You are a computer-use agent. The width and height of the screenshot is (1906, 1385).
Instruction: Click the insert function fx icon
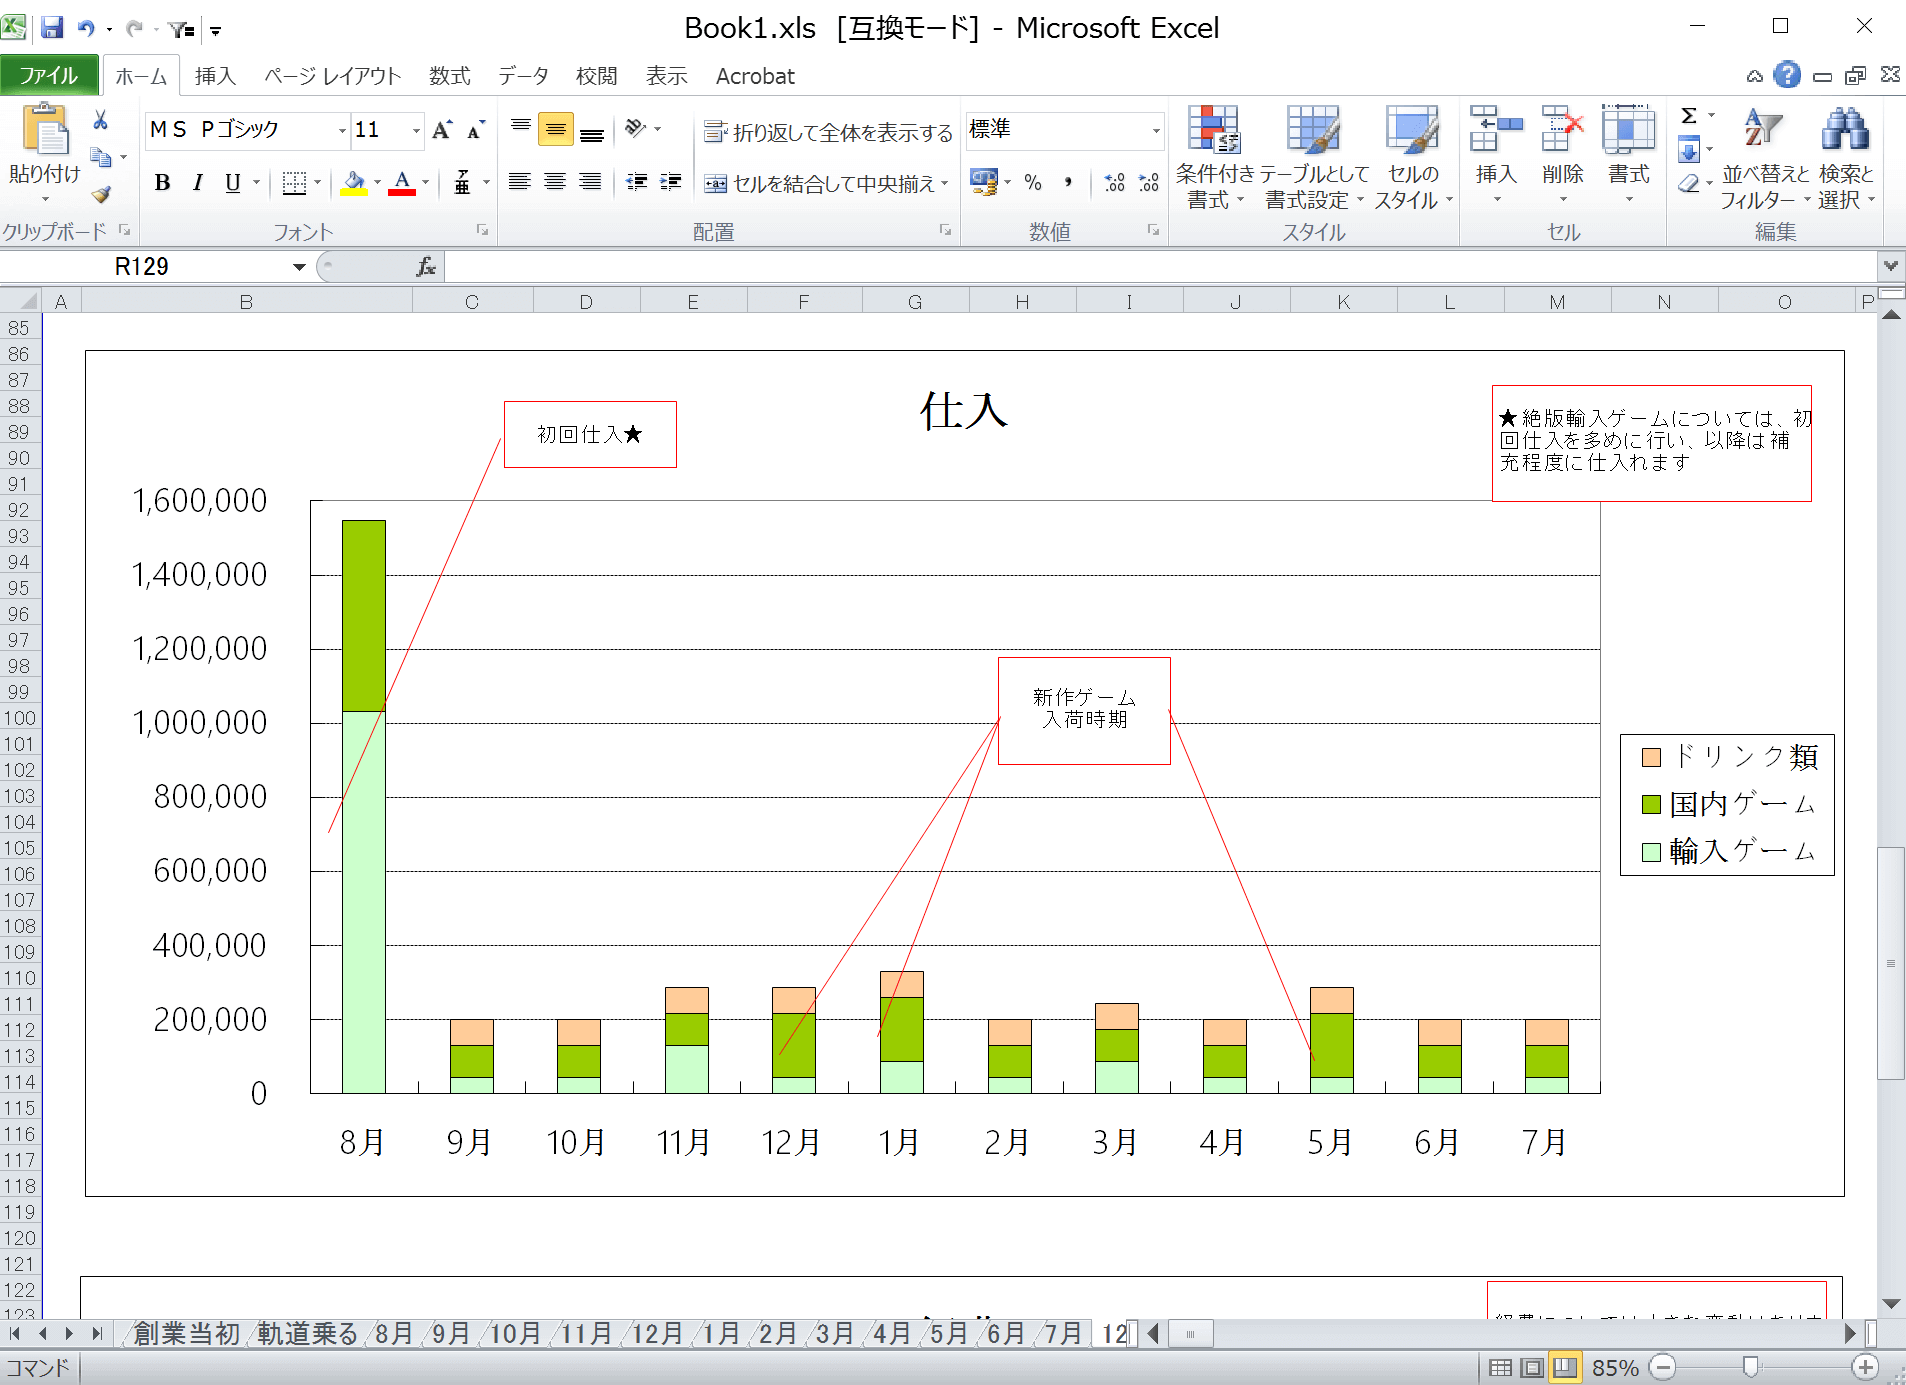[426, 267]
